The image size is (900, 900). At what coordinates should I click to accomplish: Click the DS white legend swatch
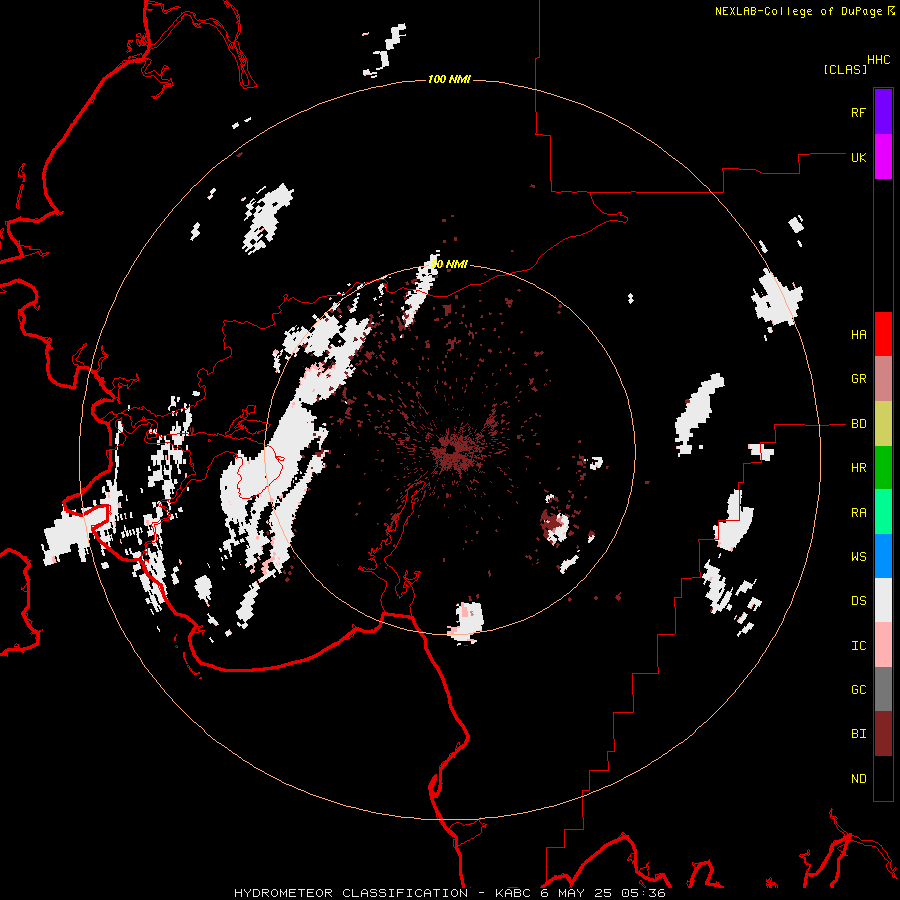click(883, 600)
